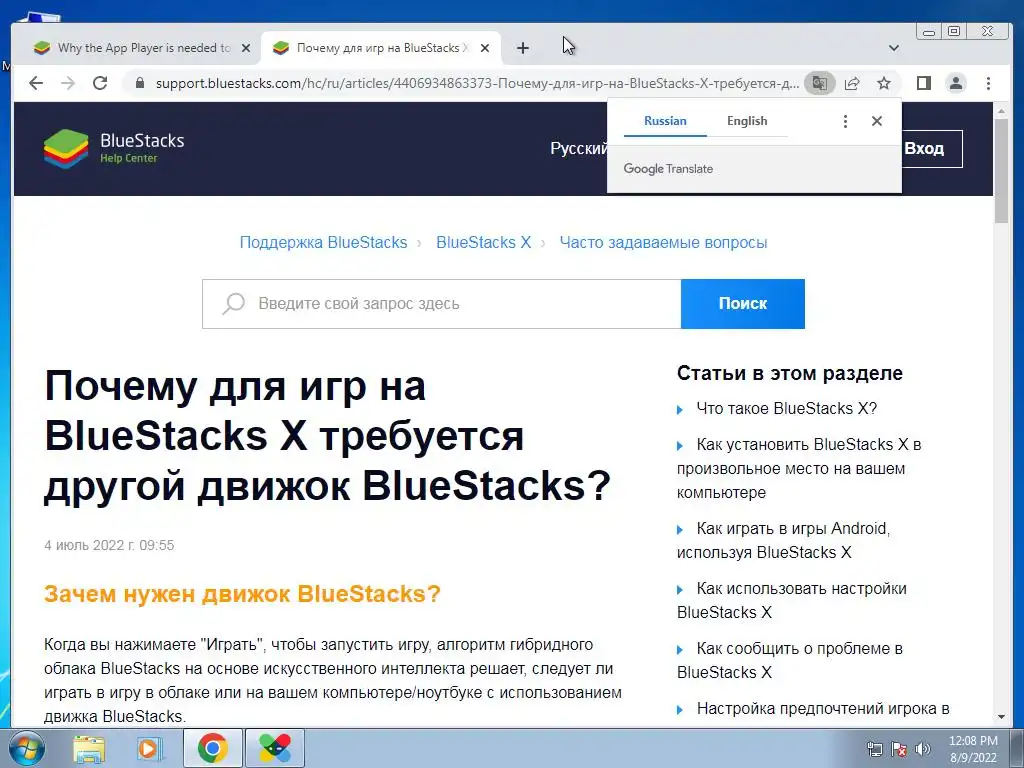Close the 'Почему для игр на BlueStacks X' tab

[x=485, y=48]
